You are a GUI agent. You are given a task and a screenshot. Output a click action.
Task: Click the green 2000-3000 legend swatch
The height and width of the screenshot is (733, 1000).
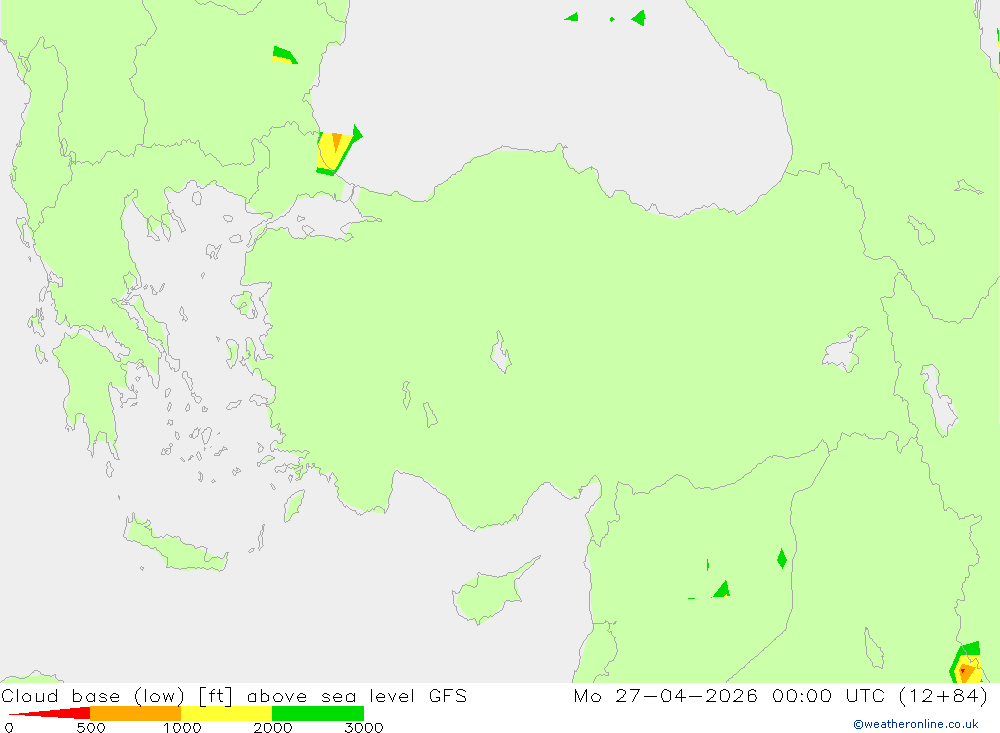(318, 713)
